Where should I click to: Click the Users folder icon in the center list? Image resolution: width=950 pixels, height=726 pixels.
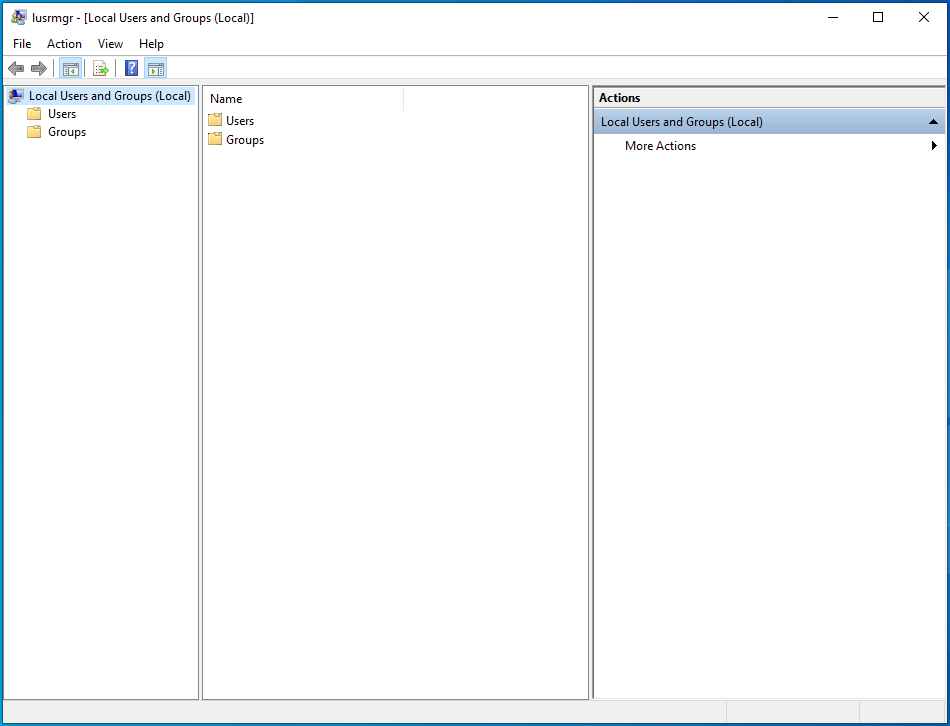point(215,120)
